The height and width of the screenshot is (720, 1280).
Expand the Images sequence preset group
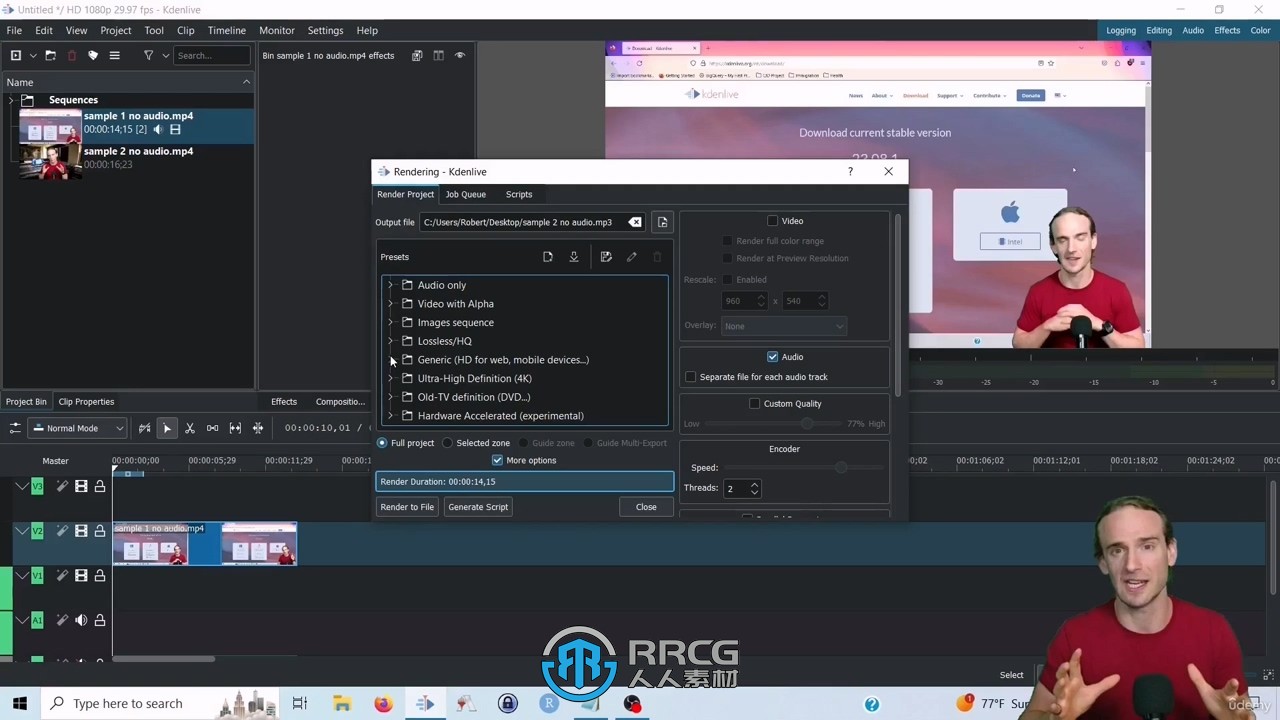point(390,322)
